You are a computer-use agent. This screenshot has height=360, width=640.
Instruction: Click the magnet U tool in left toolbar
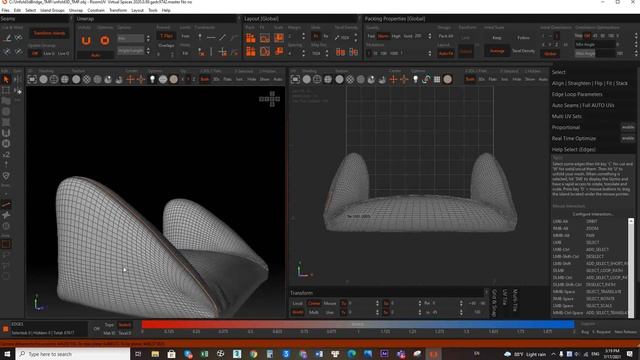pyautogui.click(x=6, y=133)
